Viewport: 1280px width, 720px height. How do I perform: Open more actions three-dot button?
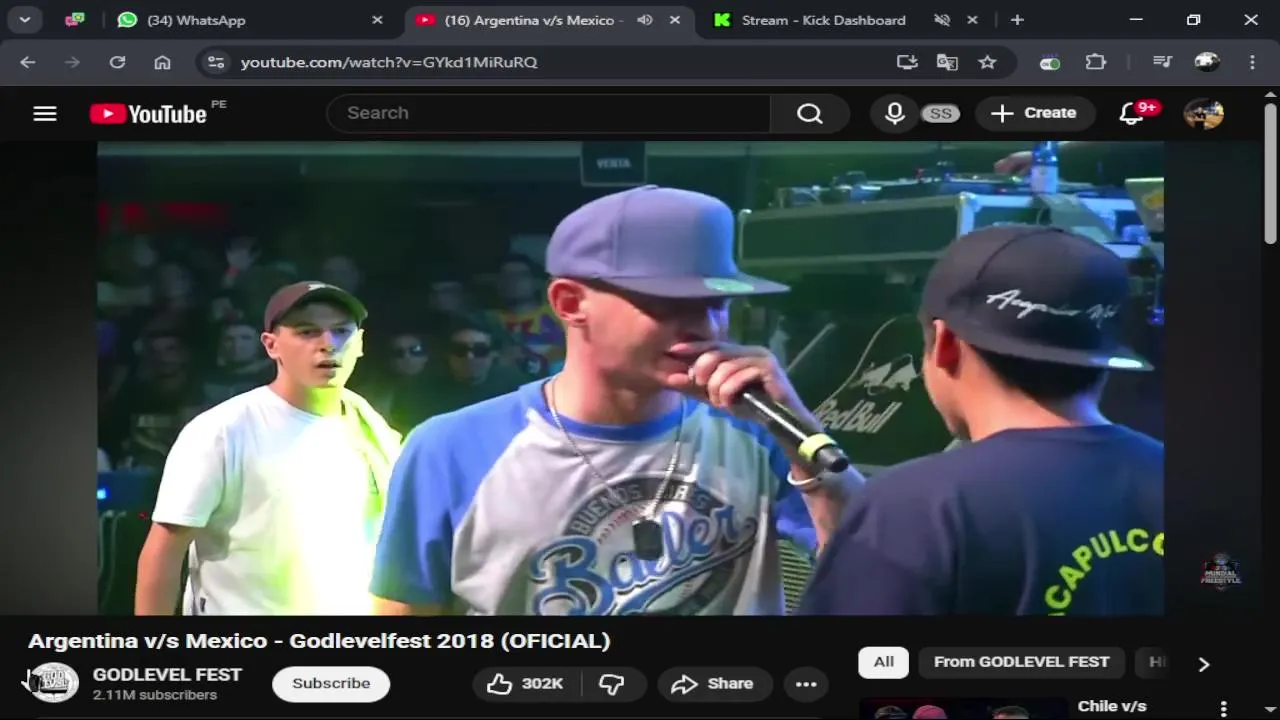806,684
